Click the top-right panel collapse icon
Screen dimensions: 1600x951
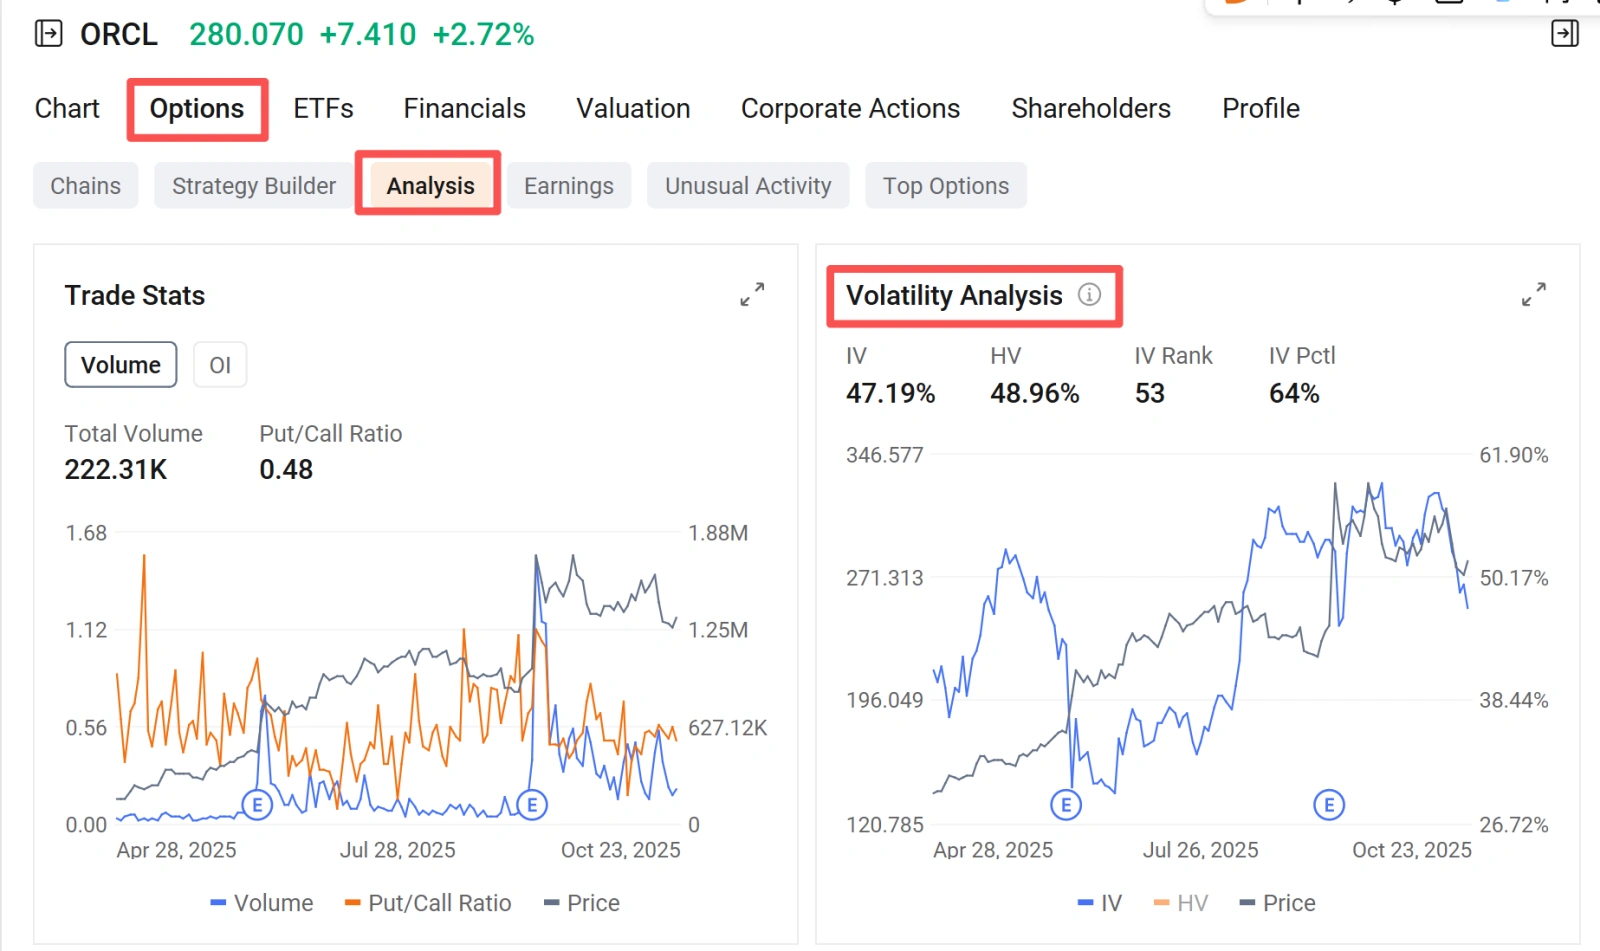click(x=1565, y=34)
